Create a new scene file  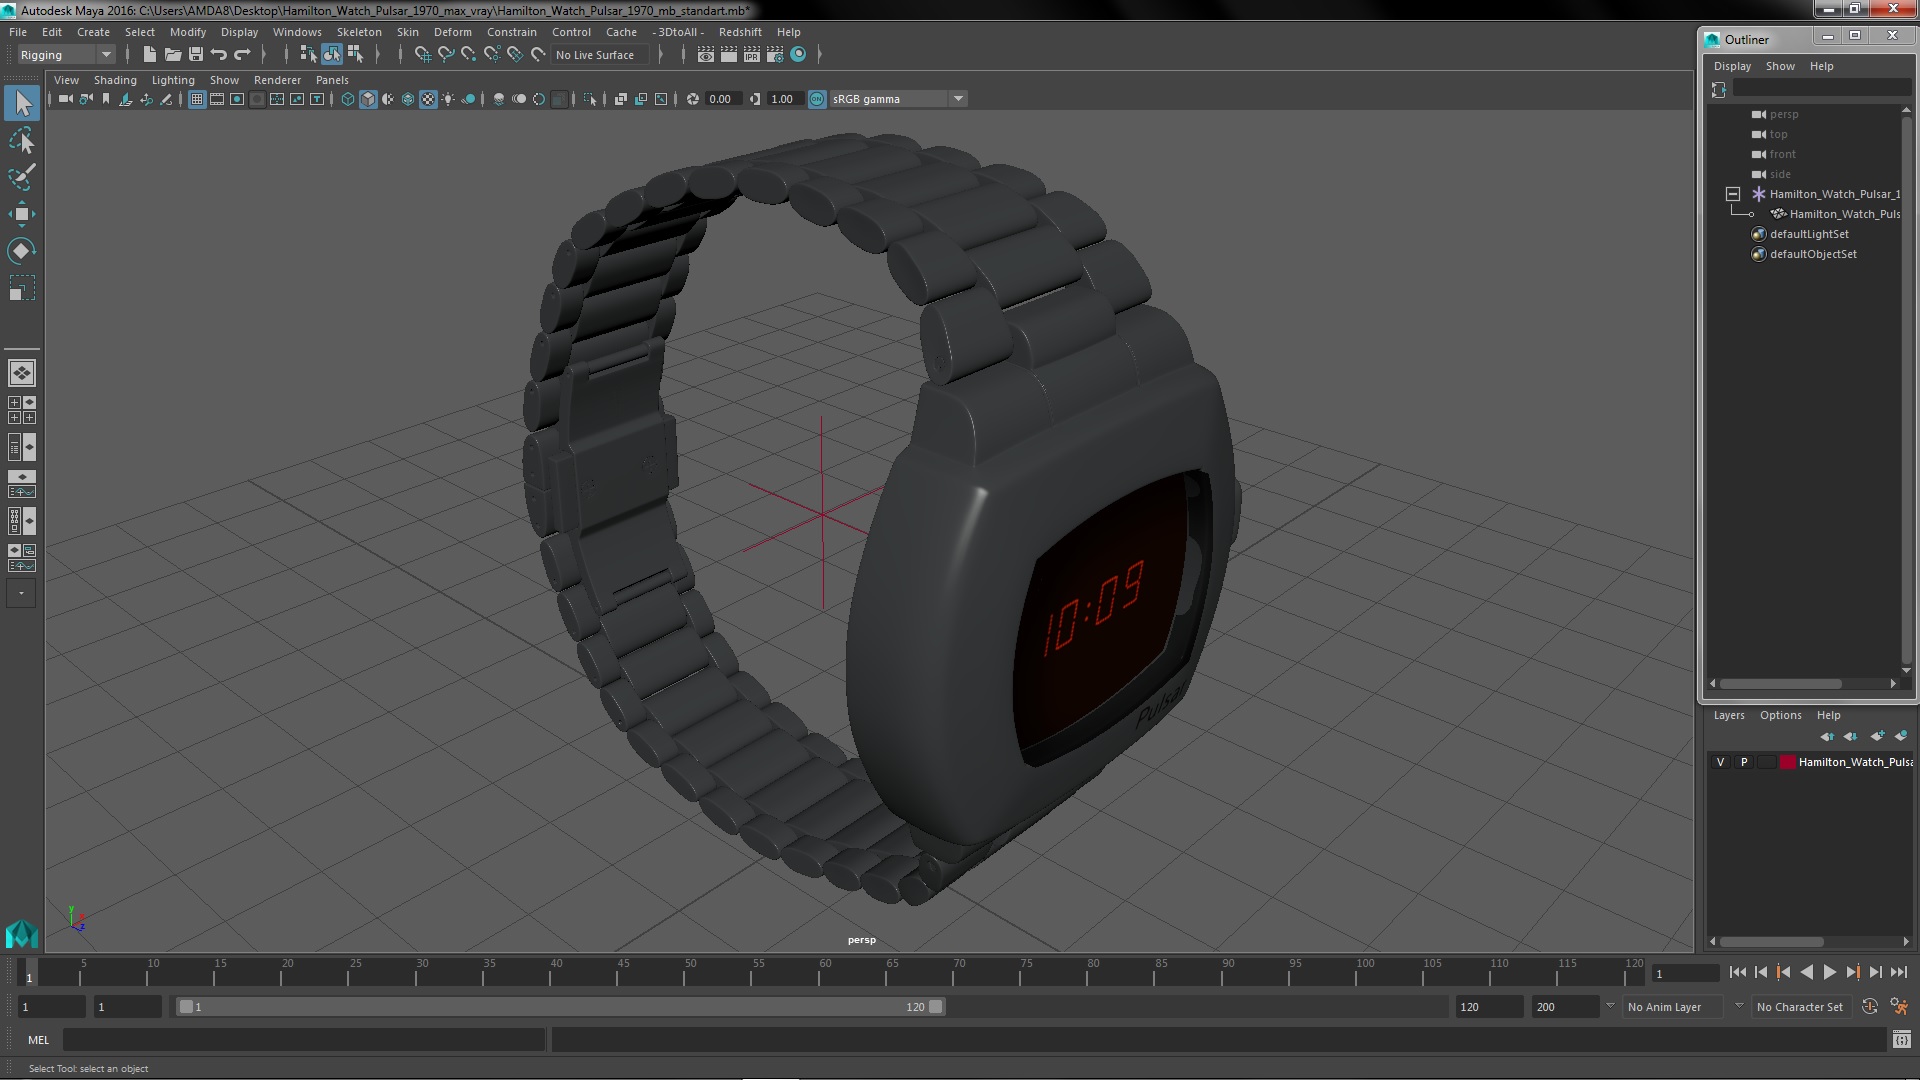(x=150, y=55)
